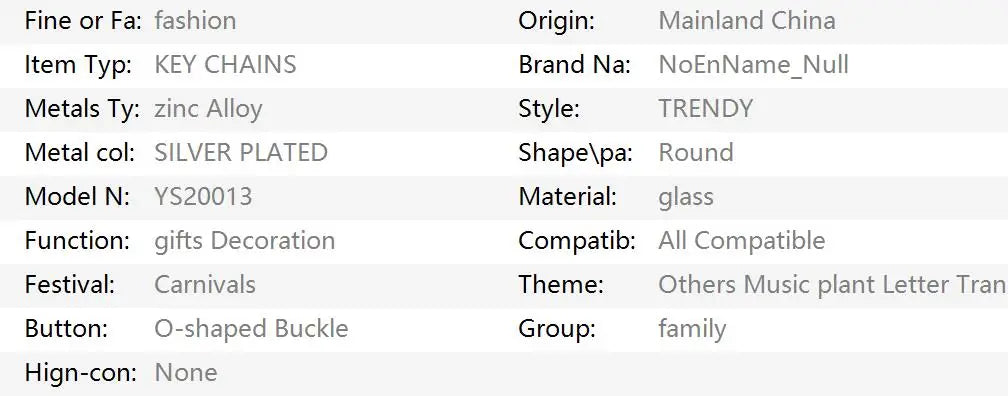Click the 'Brand Na:' label
Viewport: 1008px width, 396px height.
click(575, 64)
